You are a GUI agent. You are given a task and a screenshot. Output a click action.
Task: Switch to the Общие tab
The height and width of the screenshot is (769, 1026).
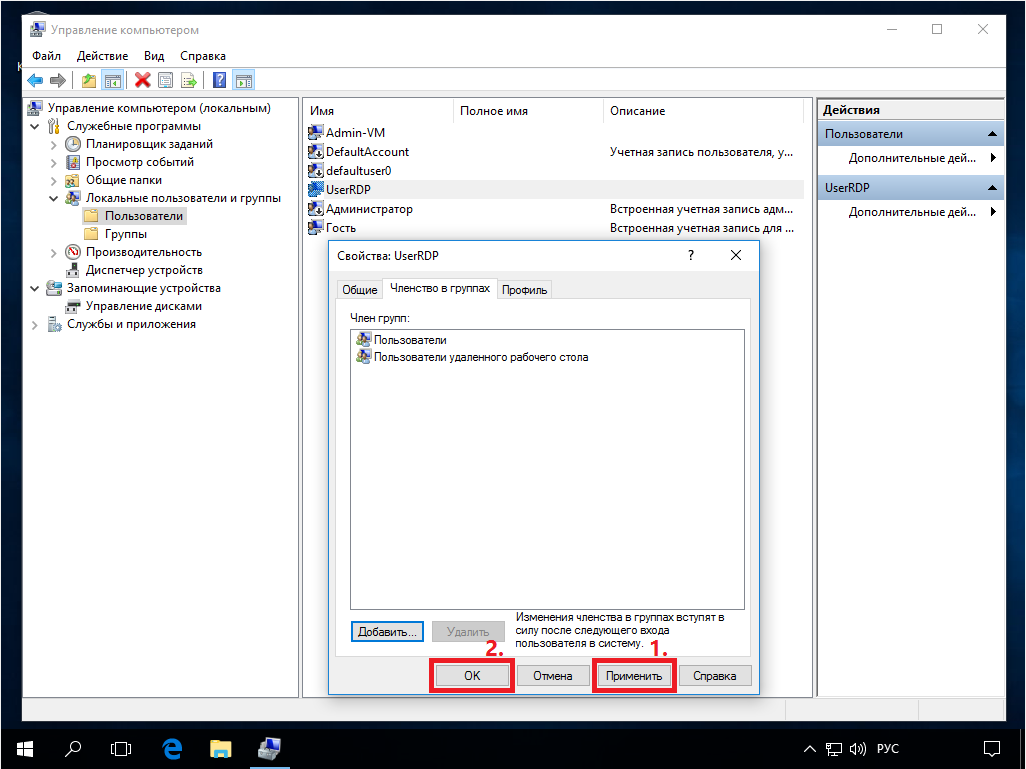[x=359, y=289]
